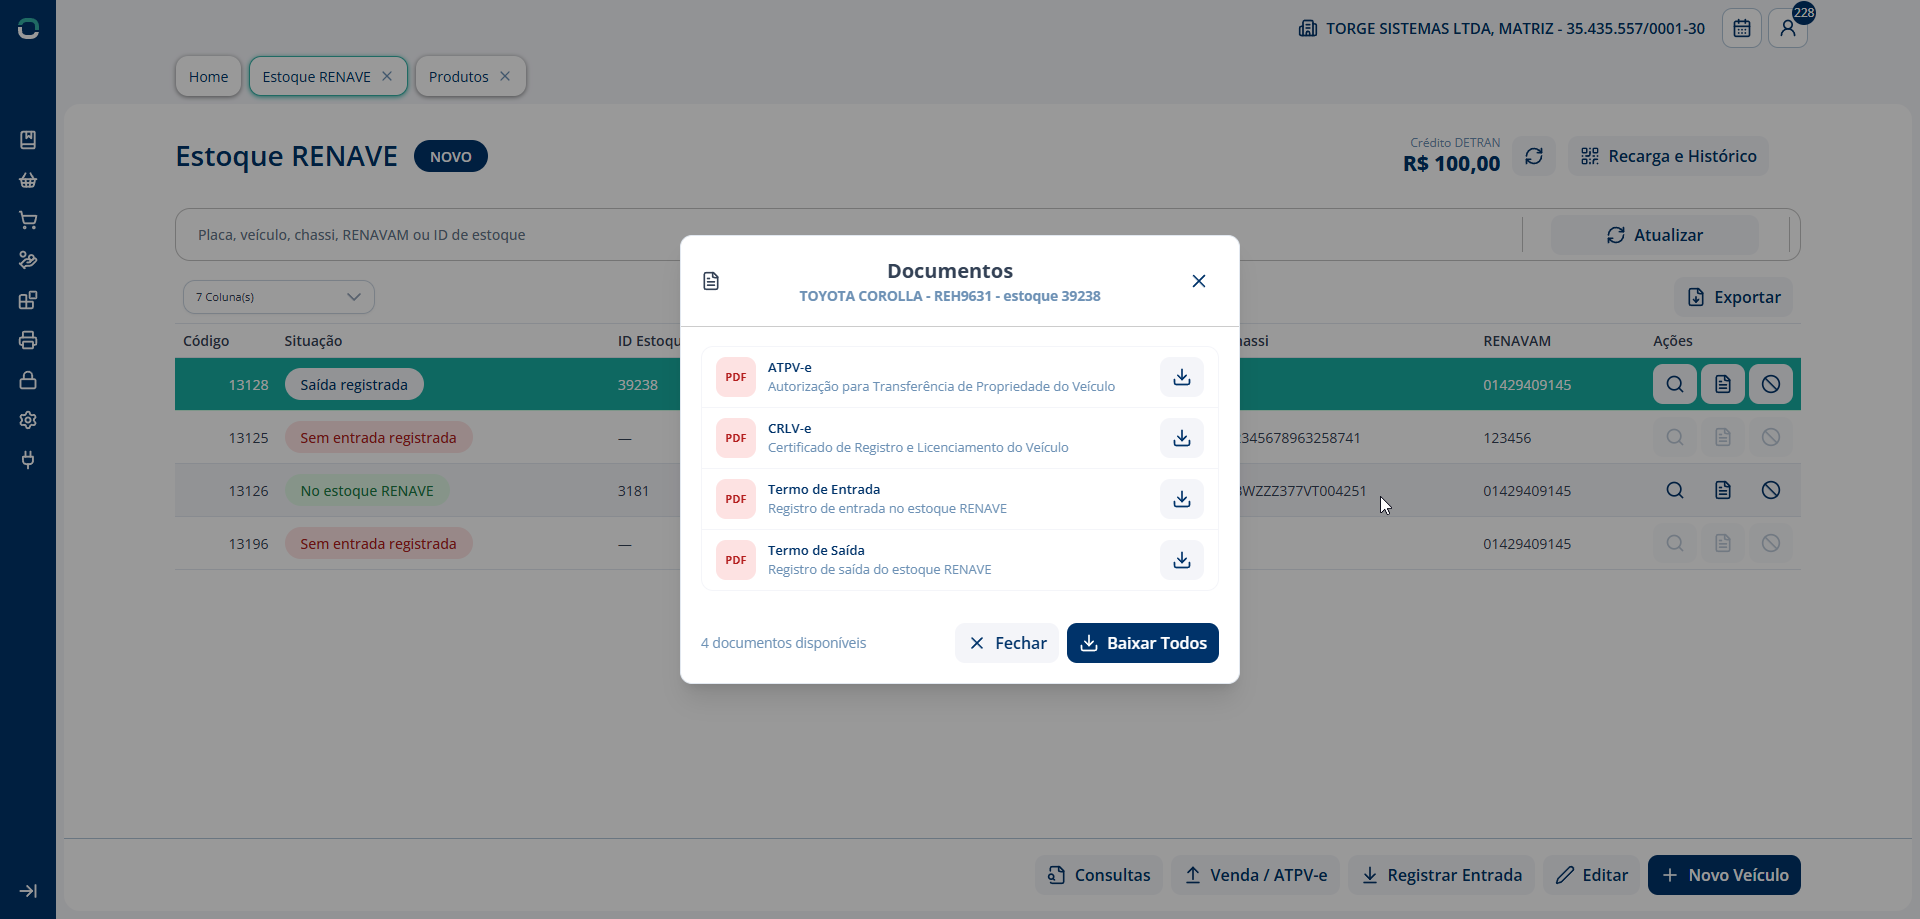Viewport: 1920px width, 919px height.
Task: Open the shopping cart sidebar icon
Action: [x=28, y=220]
